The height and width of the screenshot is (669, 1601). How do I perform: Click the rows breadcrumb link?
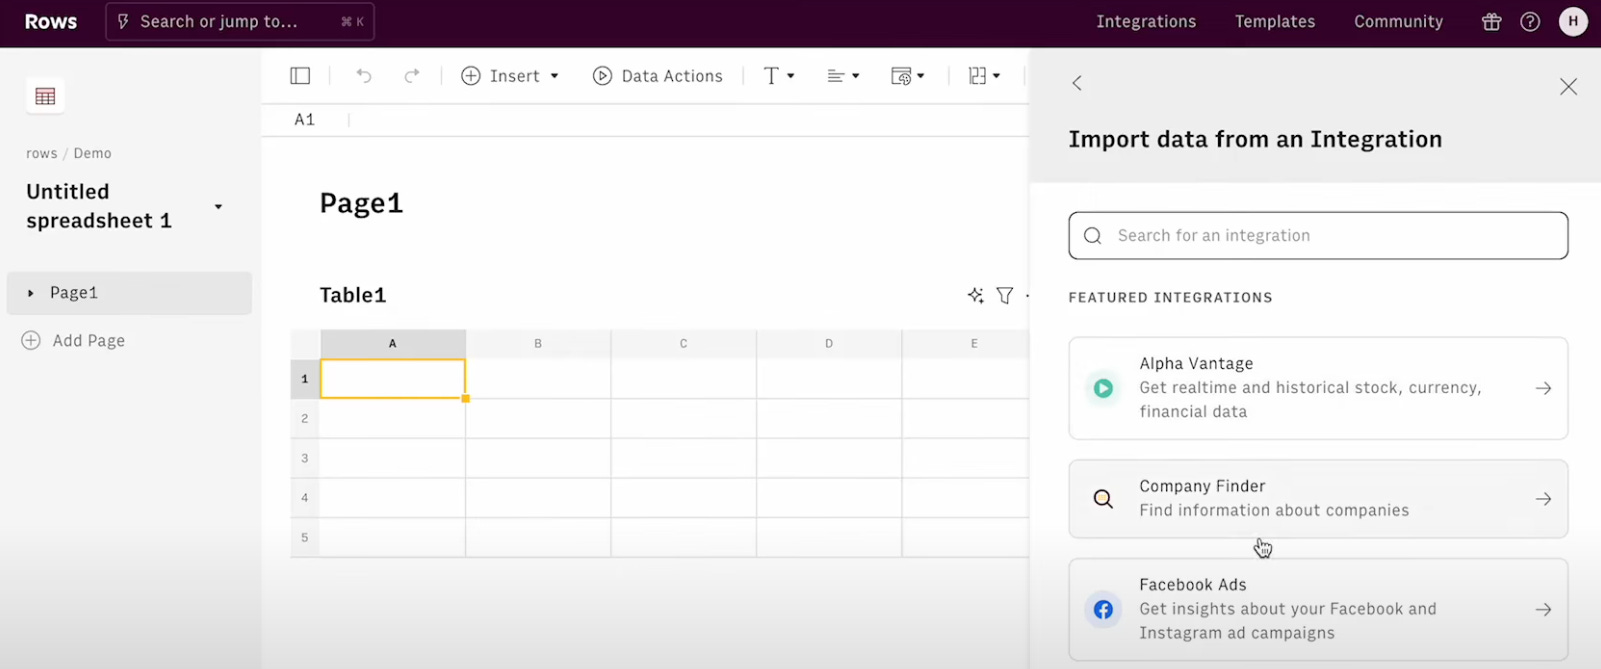point(42,153)
